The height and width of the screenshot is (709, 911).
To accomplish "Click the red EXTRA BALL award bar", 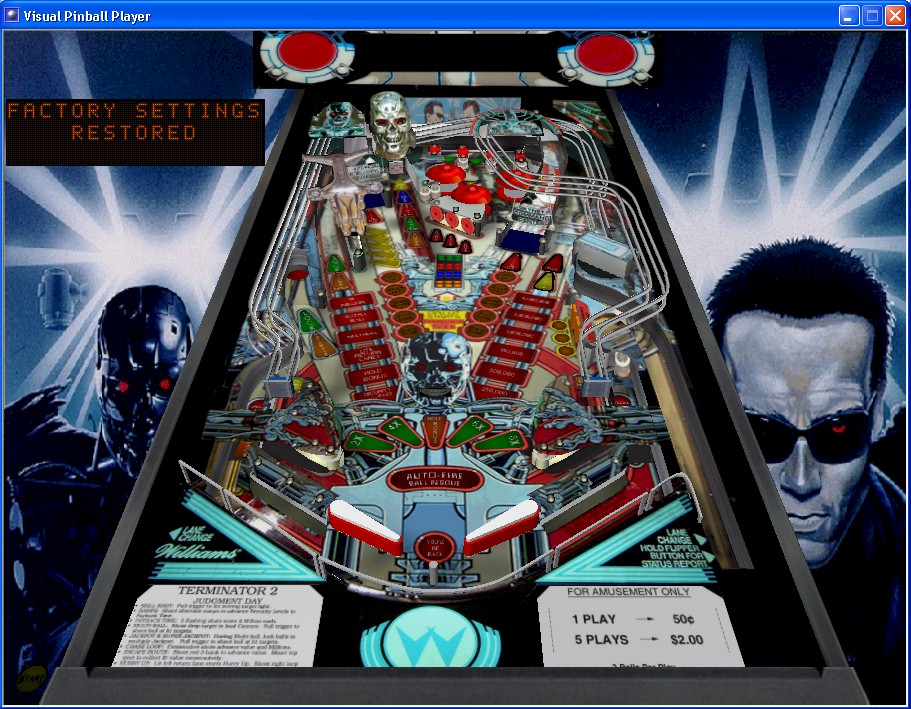I will (356, 318).
